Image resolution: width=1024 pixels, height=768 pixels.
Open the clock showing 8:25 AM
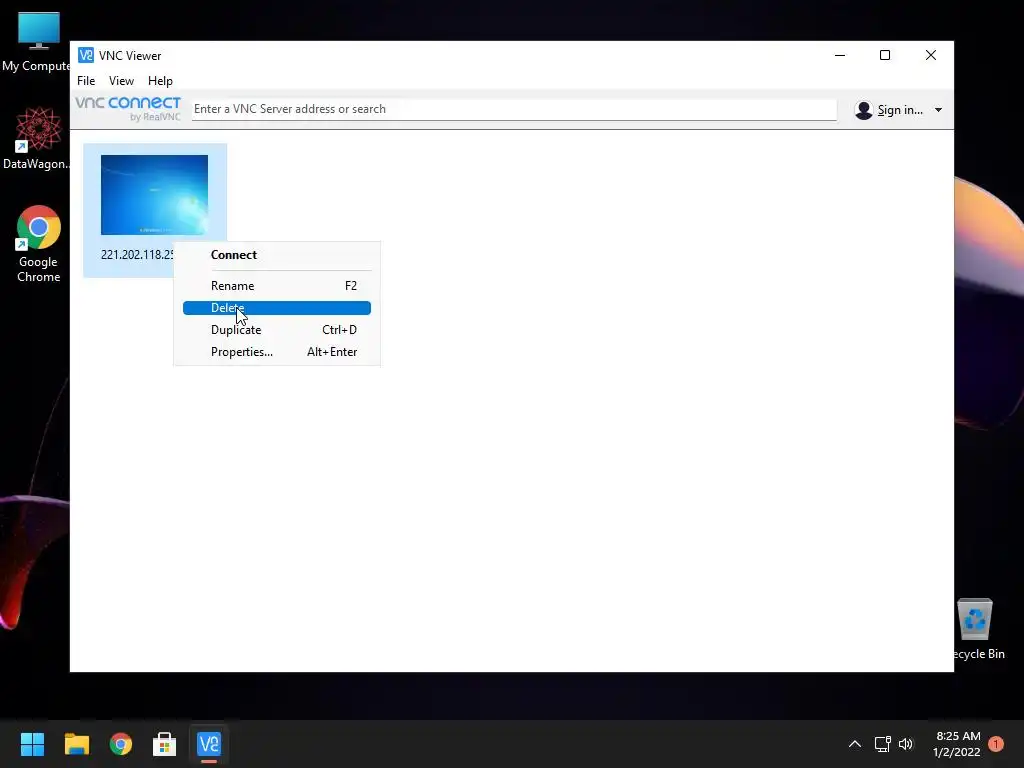957,744
